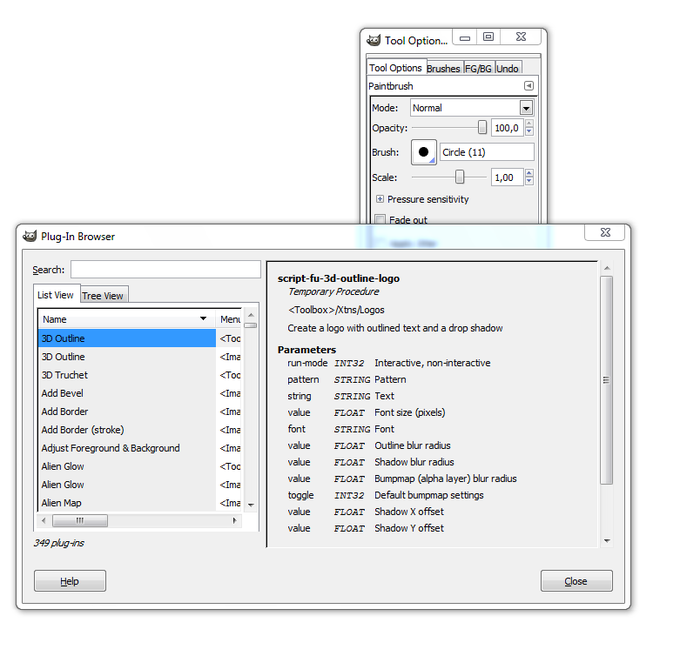This screenshot has width=680, height=656.
Task: Select the Tool Options tab
Action: click(396, 68)
